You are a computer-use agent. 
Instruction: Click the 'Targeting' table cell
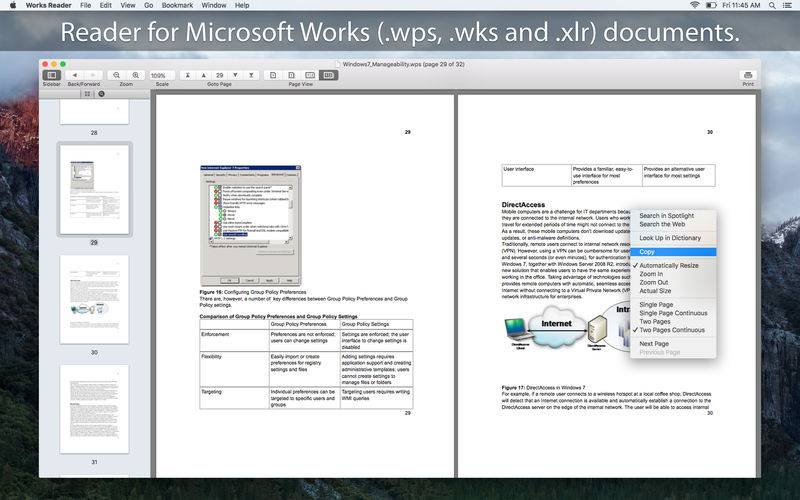click(x=234, y=398)
